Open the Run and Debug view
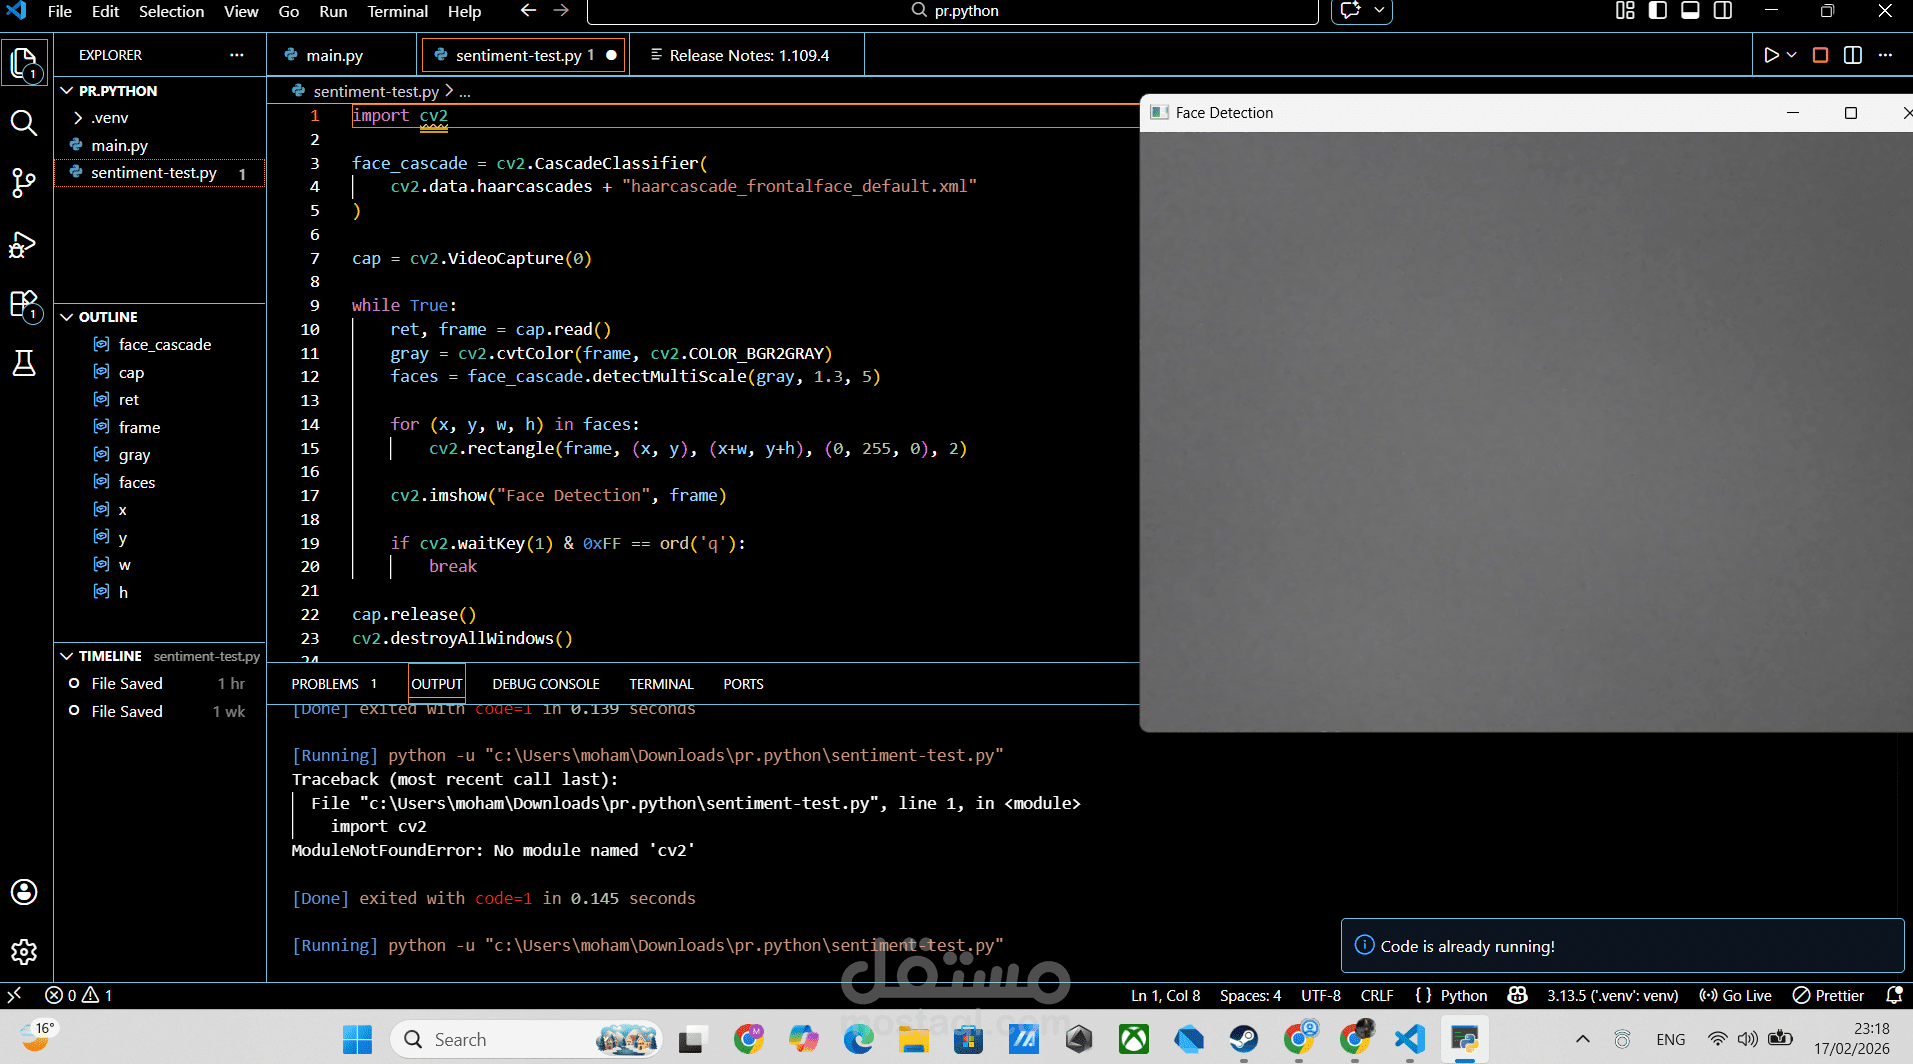Image resolution: width=1913 pixels, height=1064 pixels. click(x=24, y=244)
